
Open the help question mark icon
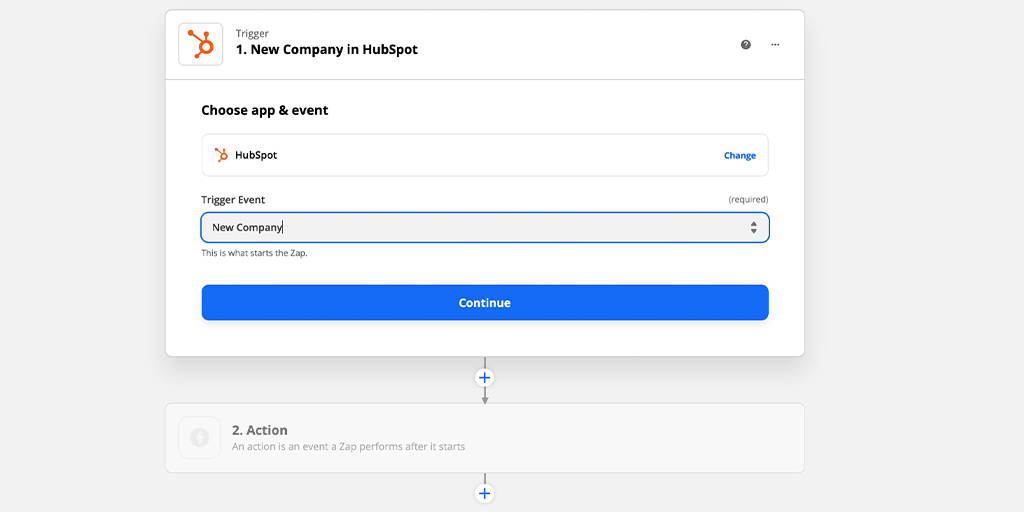tap(746, 44)
